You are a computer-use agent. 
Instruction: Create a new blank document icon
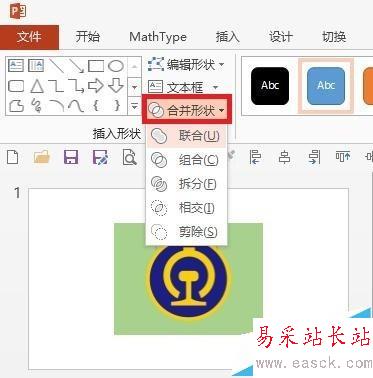(x=13, y=157)
